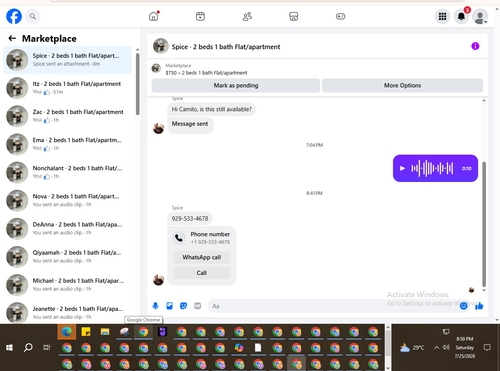
Task: Click the phone icon in number card
Action: coord(179,238)
